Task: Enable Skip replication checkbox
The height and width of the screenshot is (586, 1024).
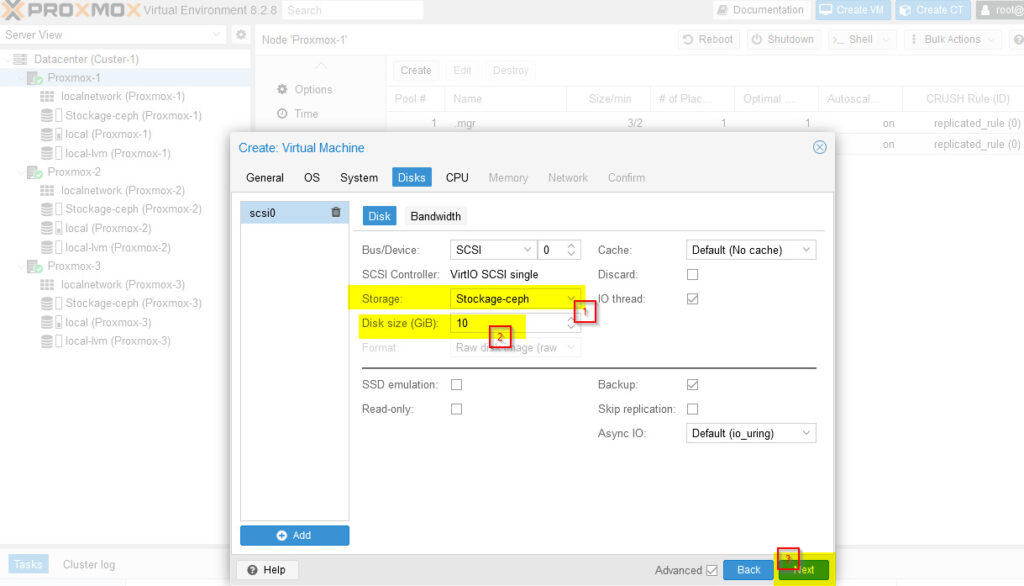Action: (692, 409)
